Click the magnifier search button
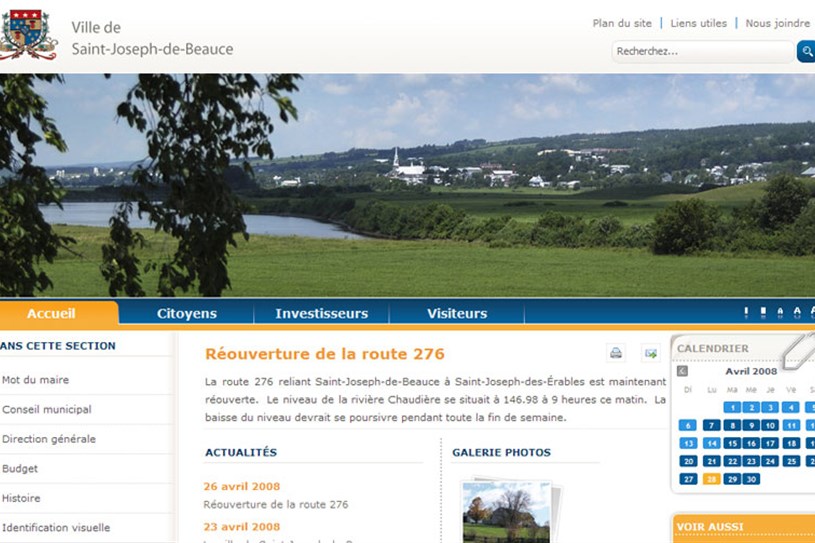This screenshot has width=815, height=543. point(806,51)
